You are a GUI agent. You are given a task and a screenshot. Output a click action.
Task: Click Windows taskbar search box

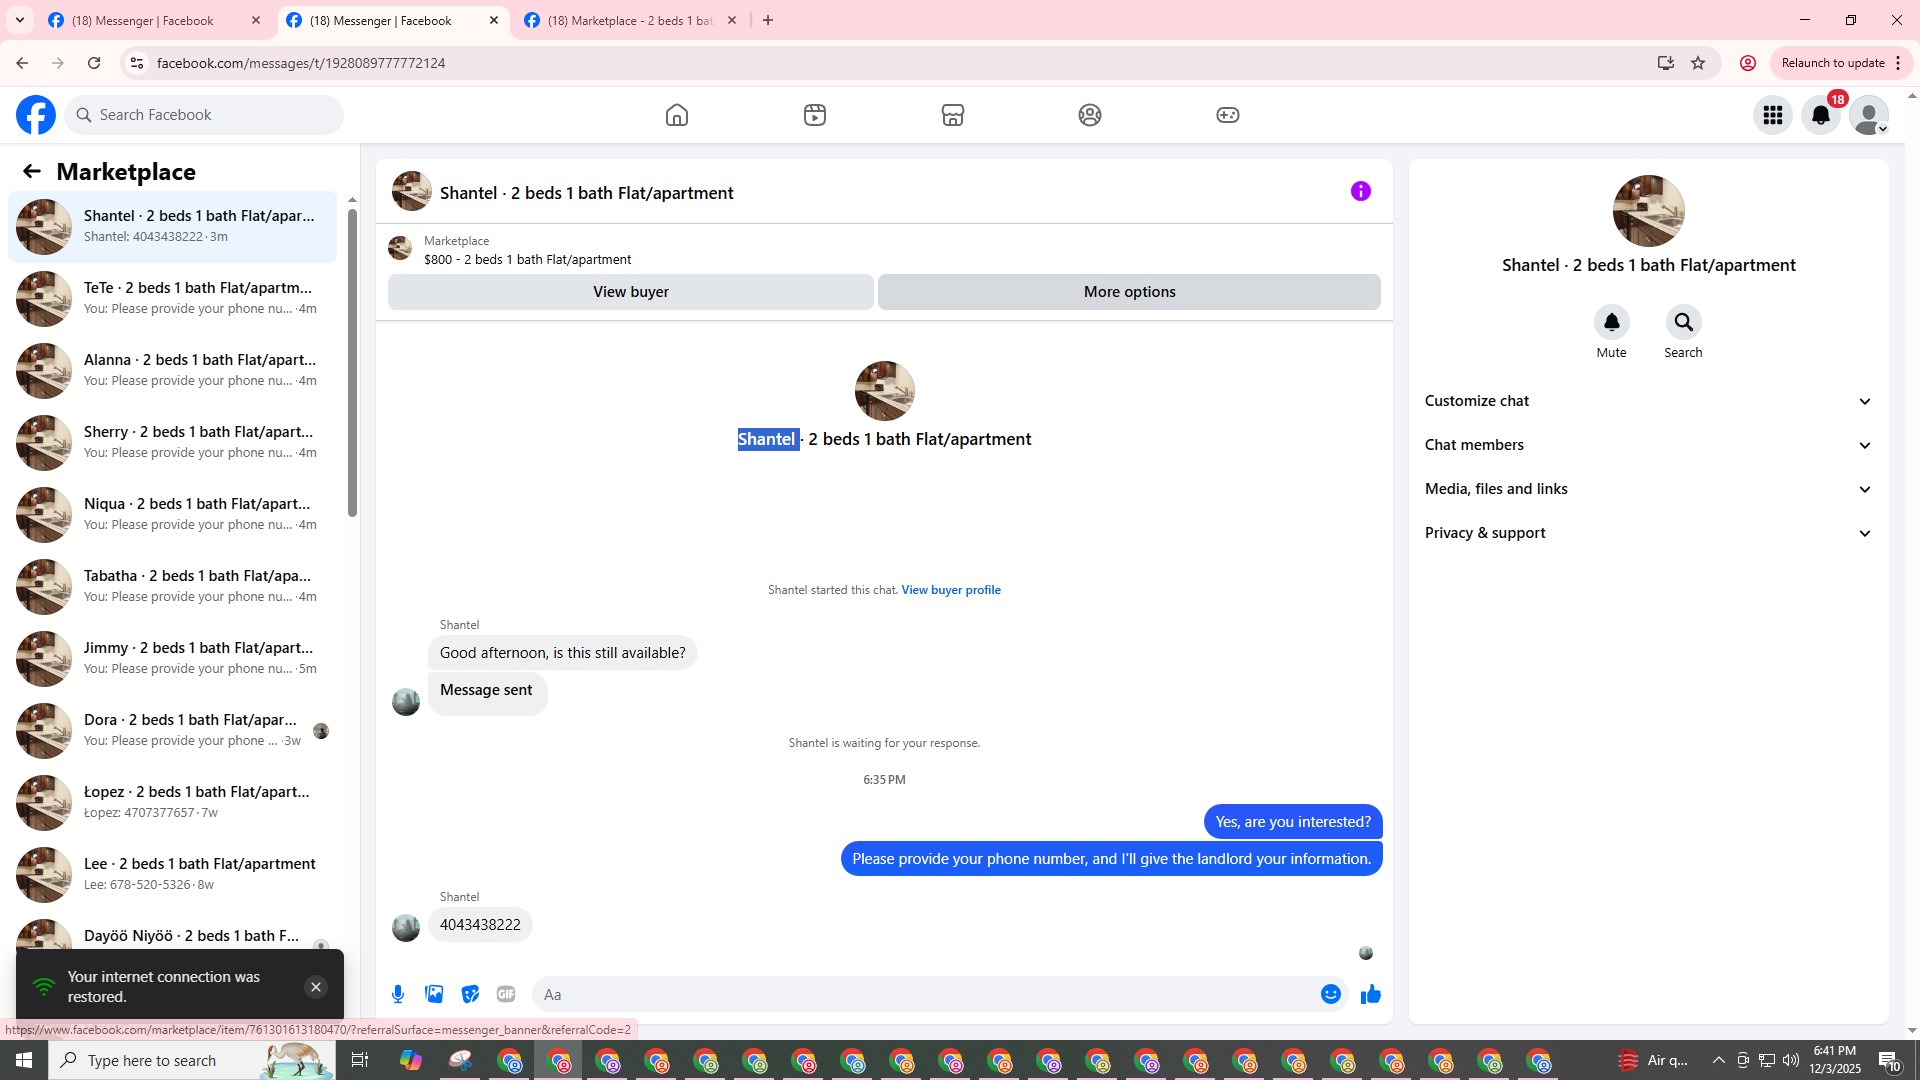point(192,1060)
